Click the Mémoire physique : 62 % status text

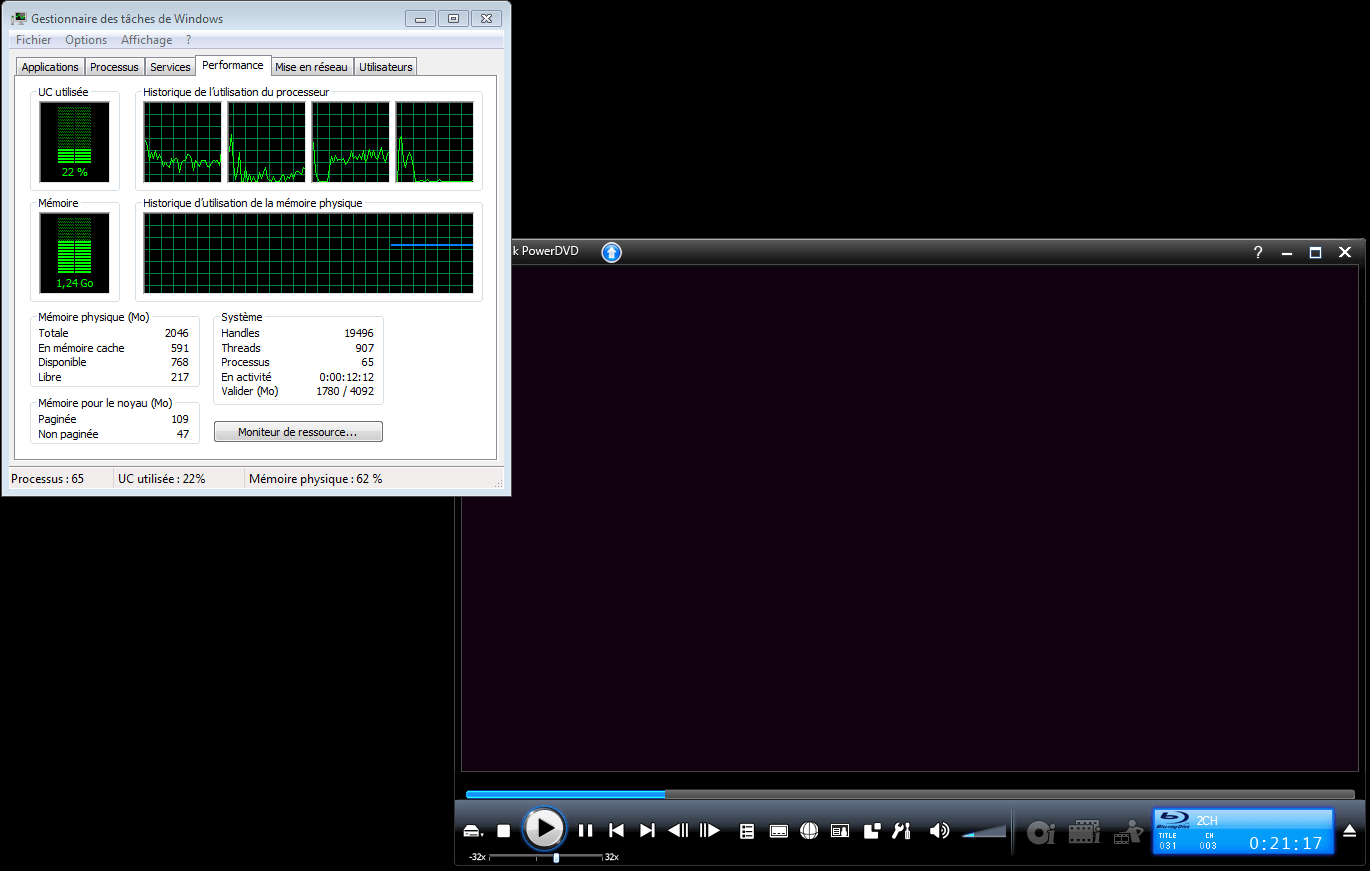pos(316,479)
